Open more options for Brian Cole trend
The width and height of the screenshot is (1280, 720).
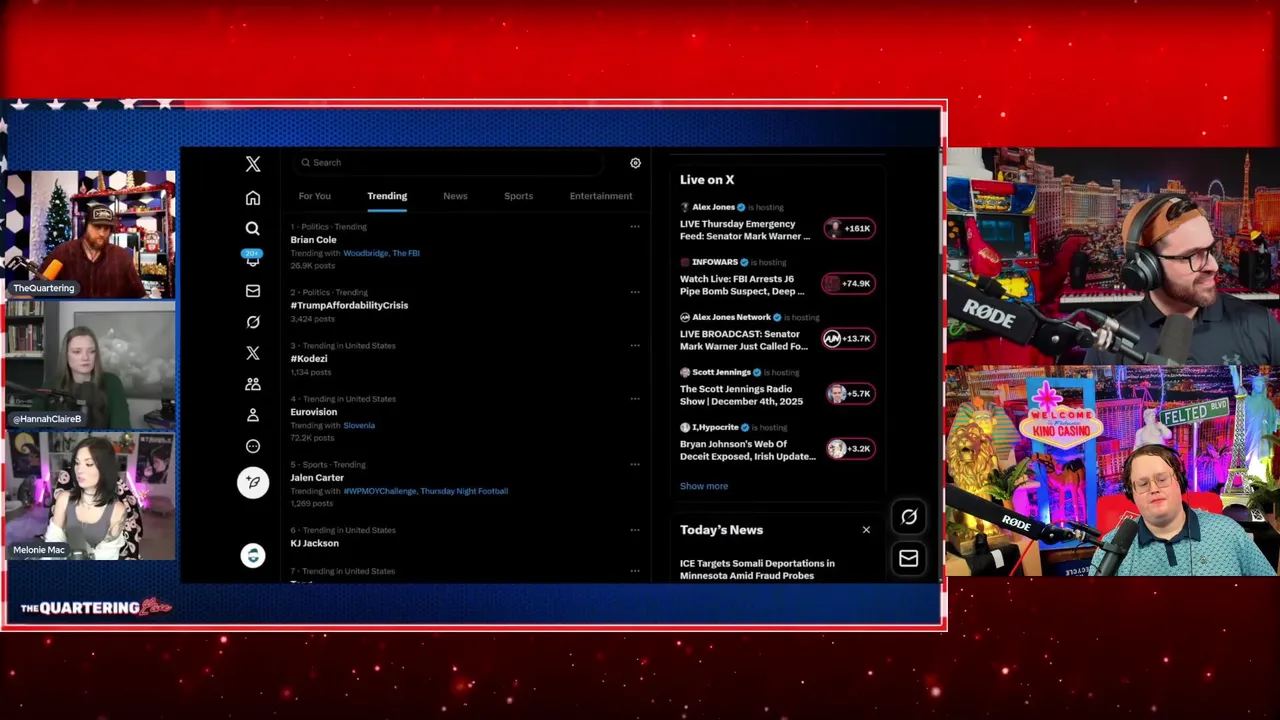(634, 227)
